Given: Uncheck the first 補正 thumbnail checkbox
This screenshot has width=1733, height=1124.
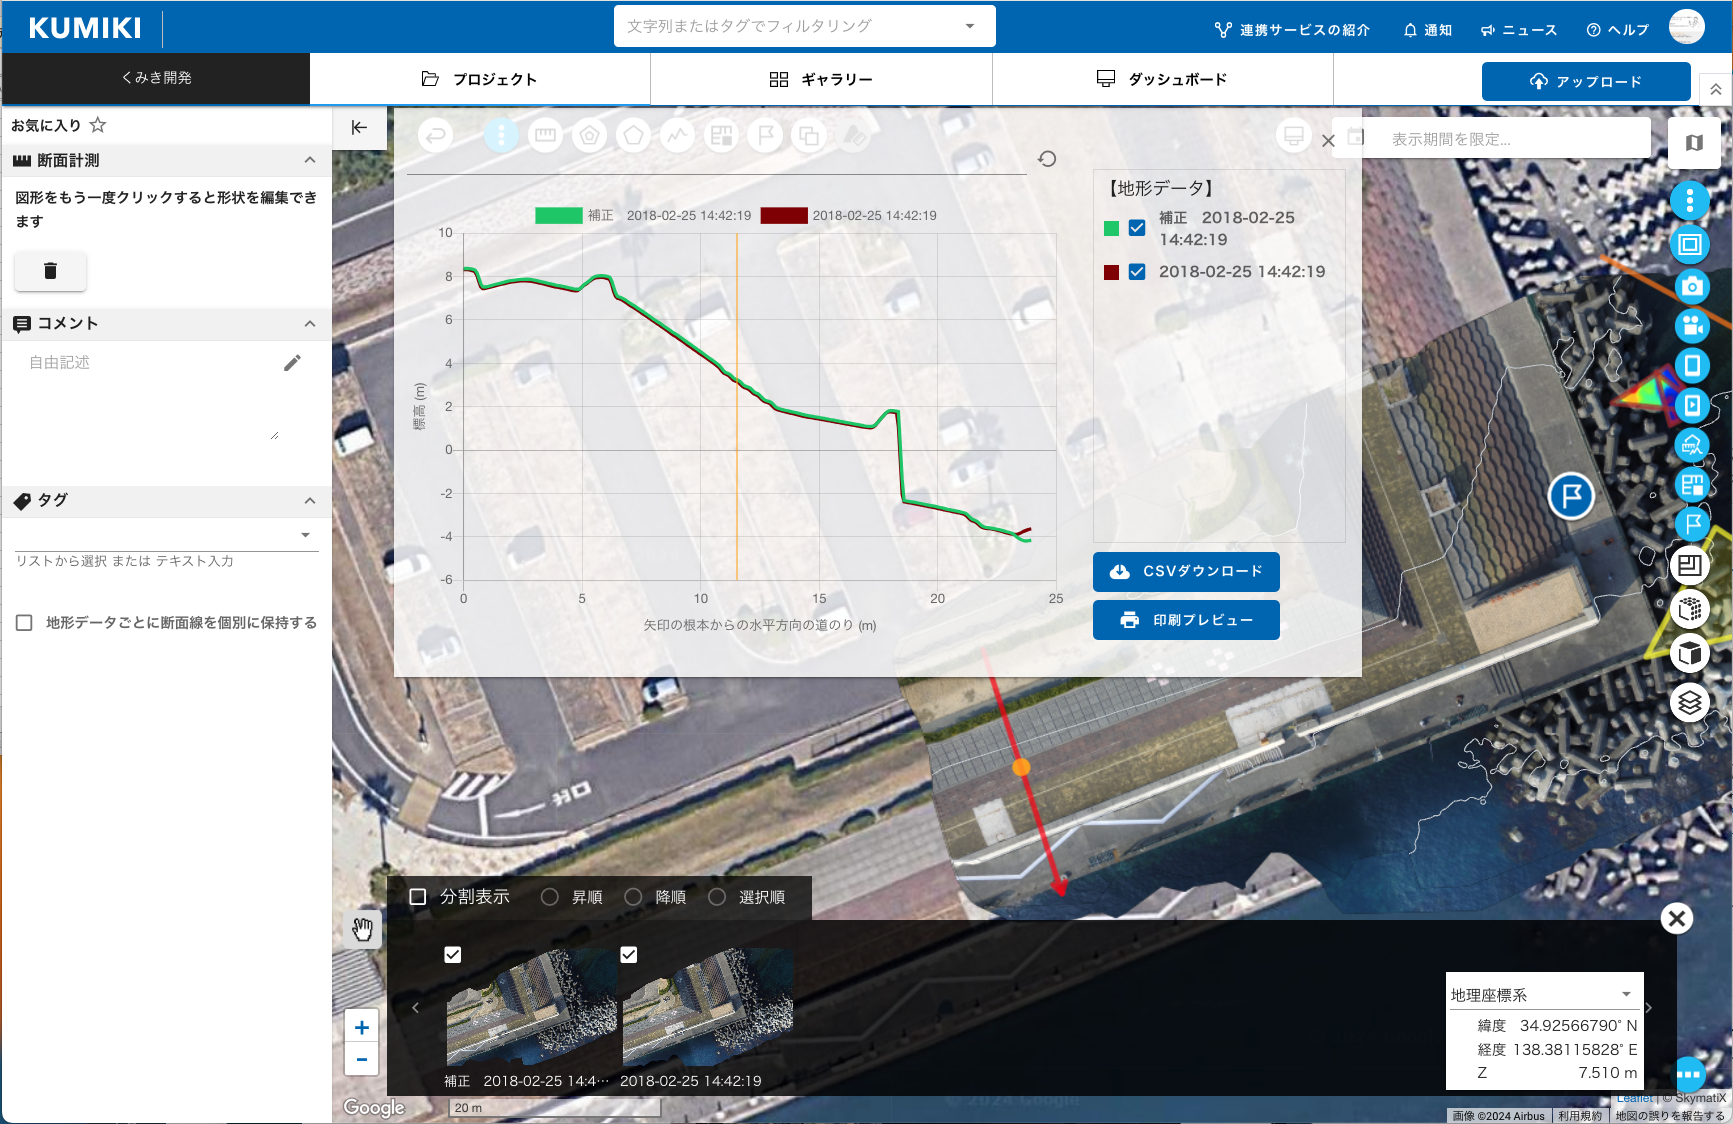Looking at the screenshot, I should pos(453,955).
